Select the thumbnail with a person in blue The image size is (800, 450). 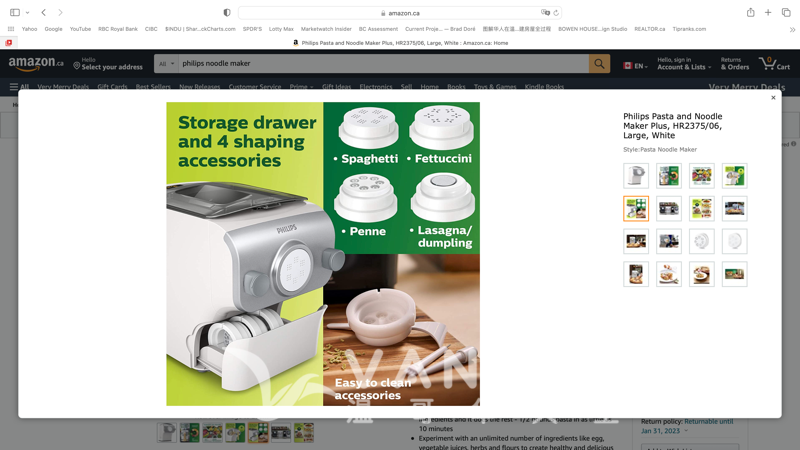(668, 241)
